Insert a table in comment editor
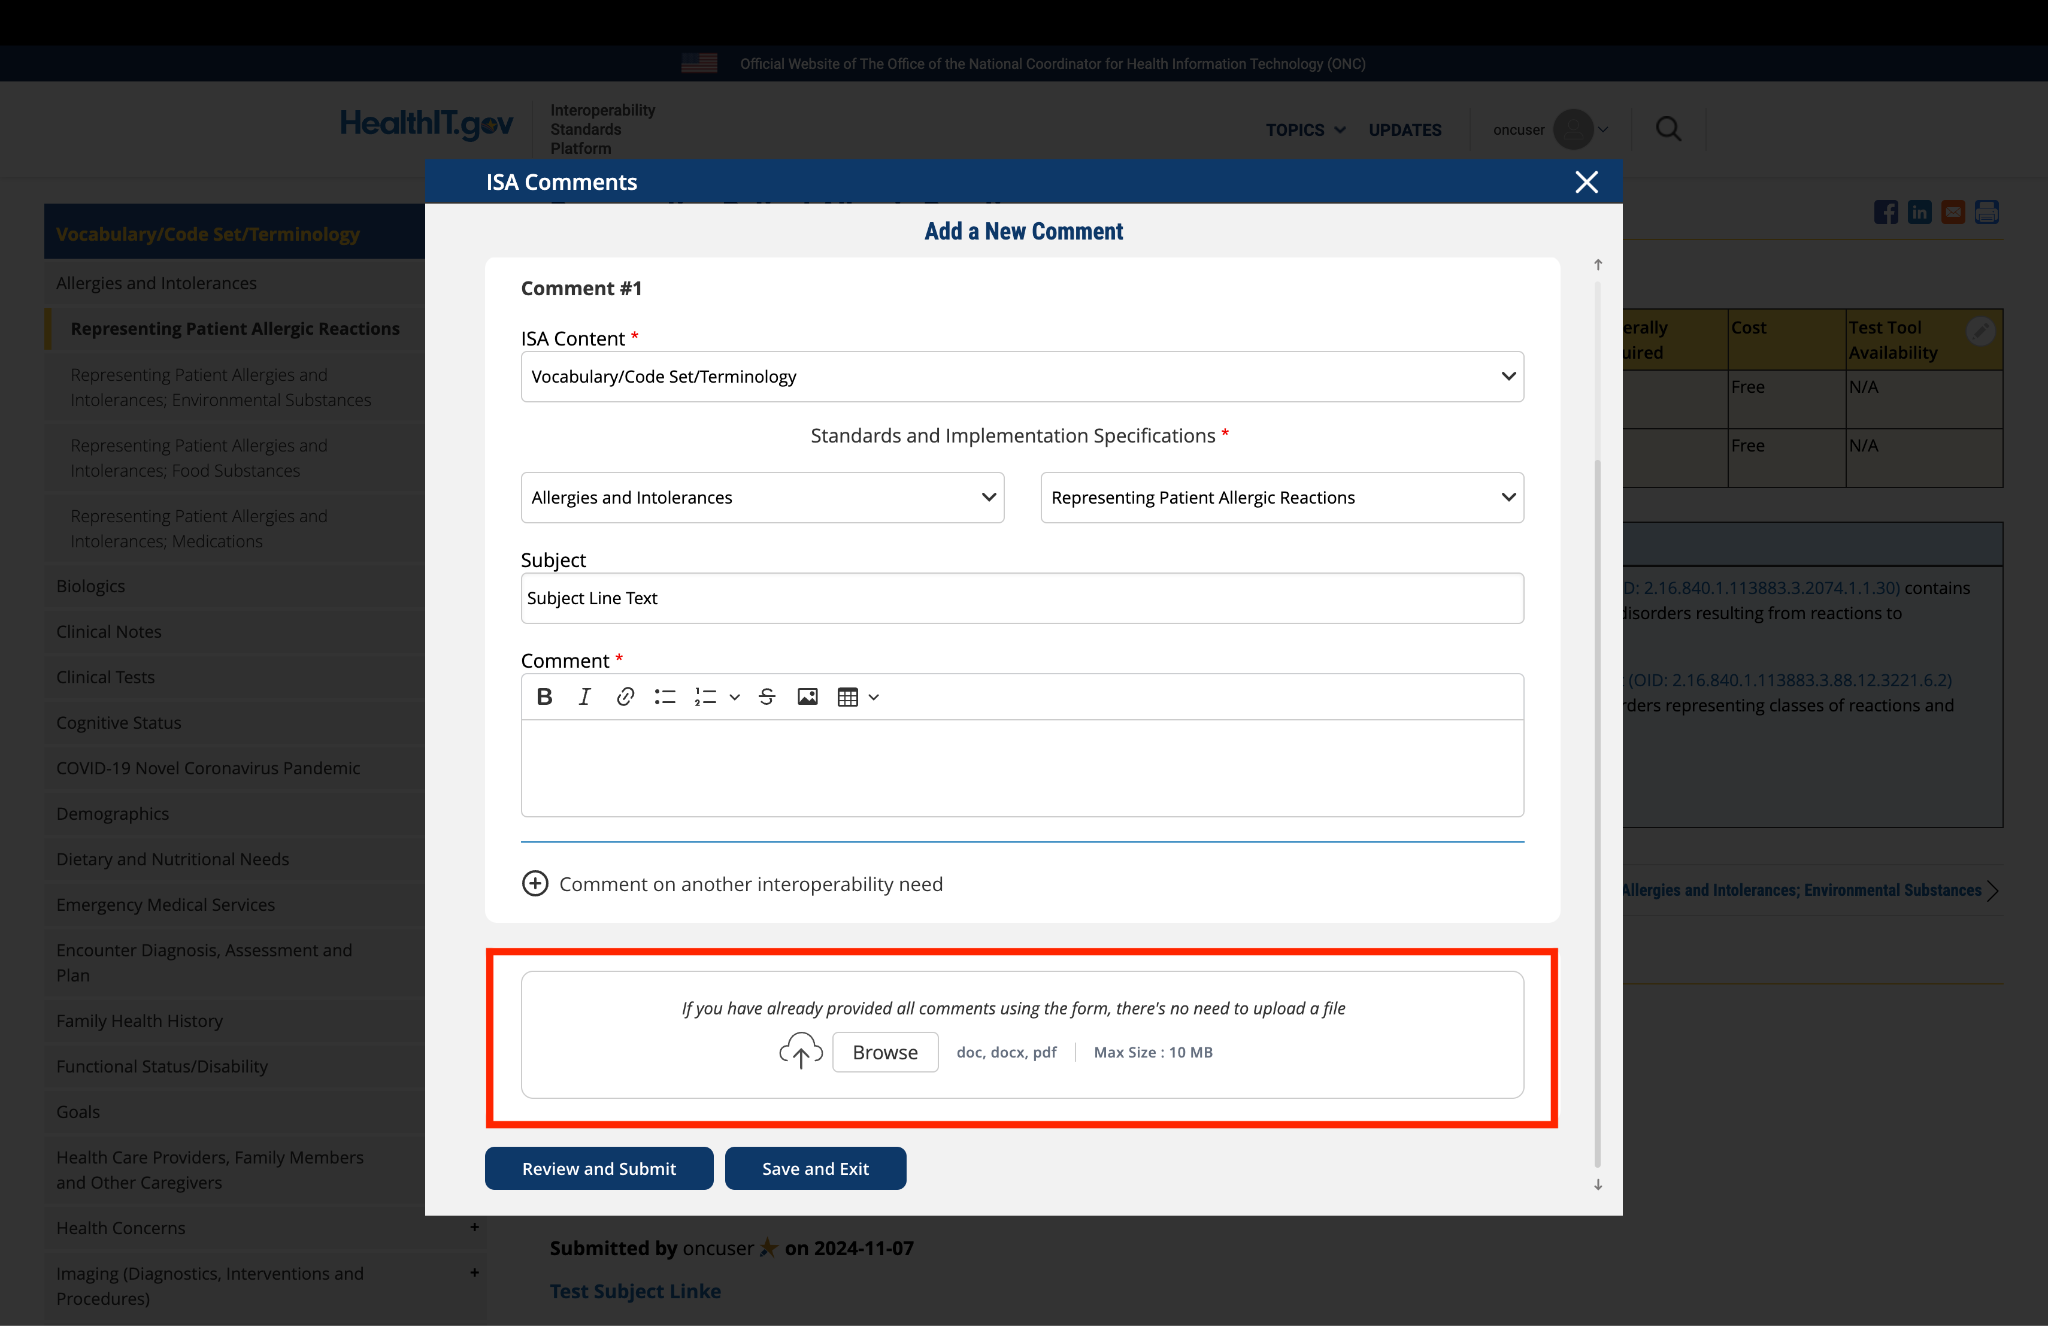The image size is (2048, 1326). (848, 697)
